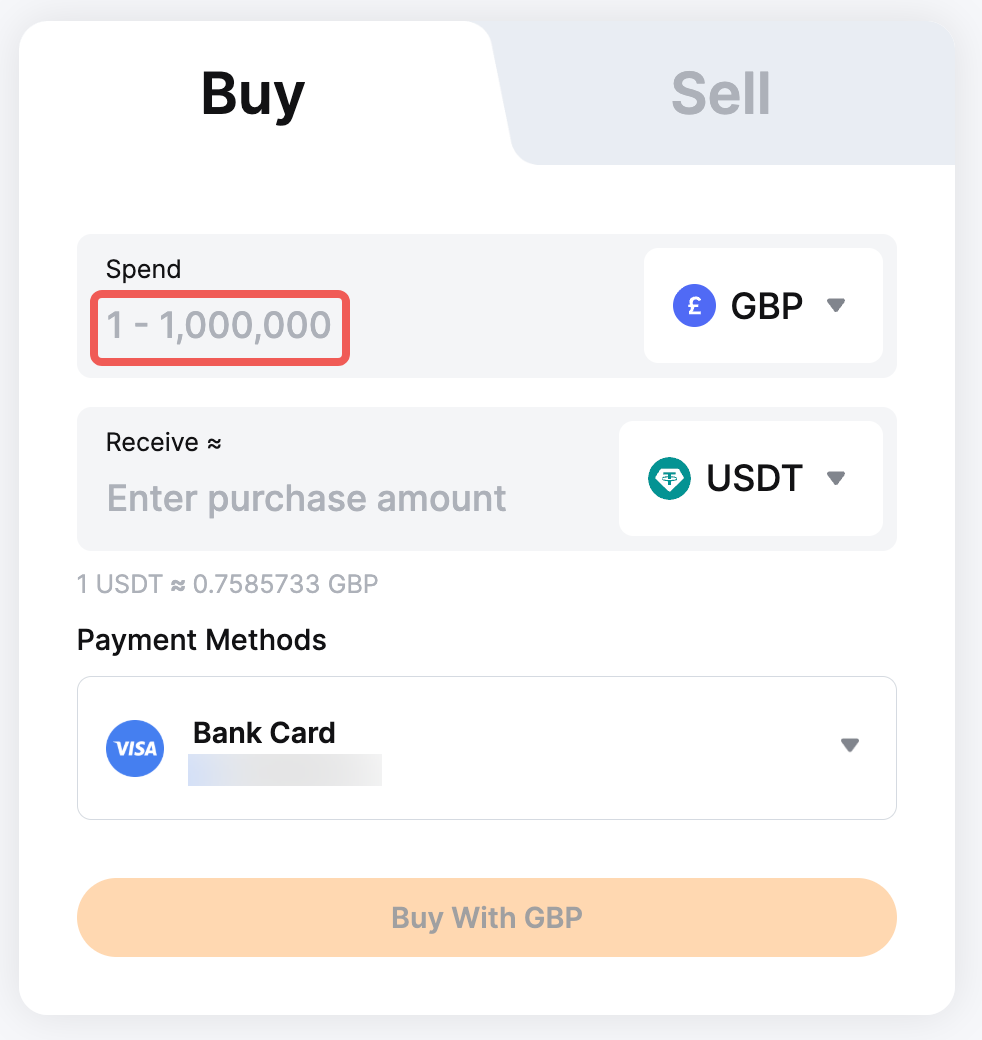This screenshot has height=1040, width=982.
Task: Click the blue VISA card icon
Action: [135, 748]
